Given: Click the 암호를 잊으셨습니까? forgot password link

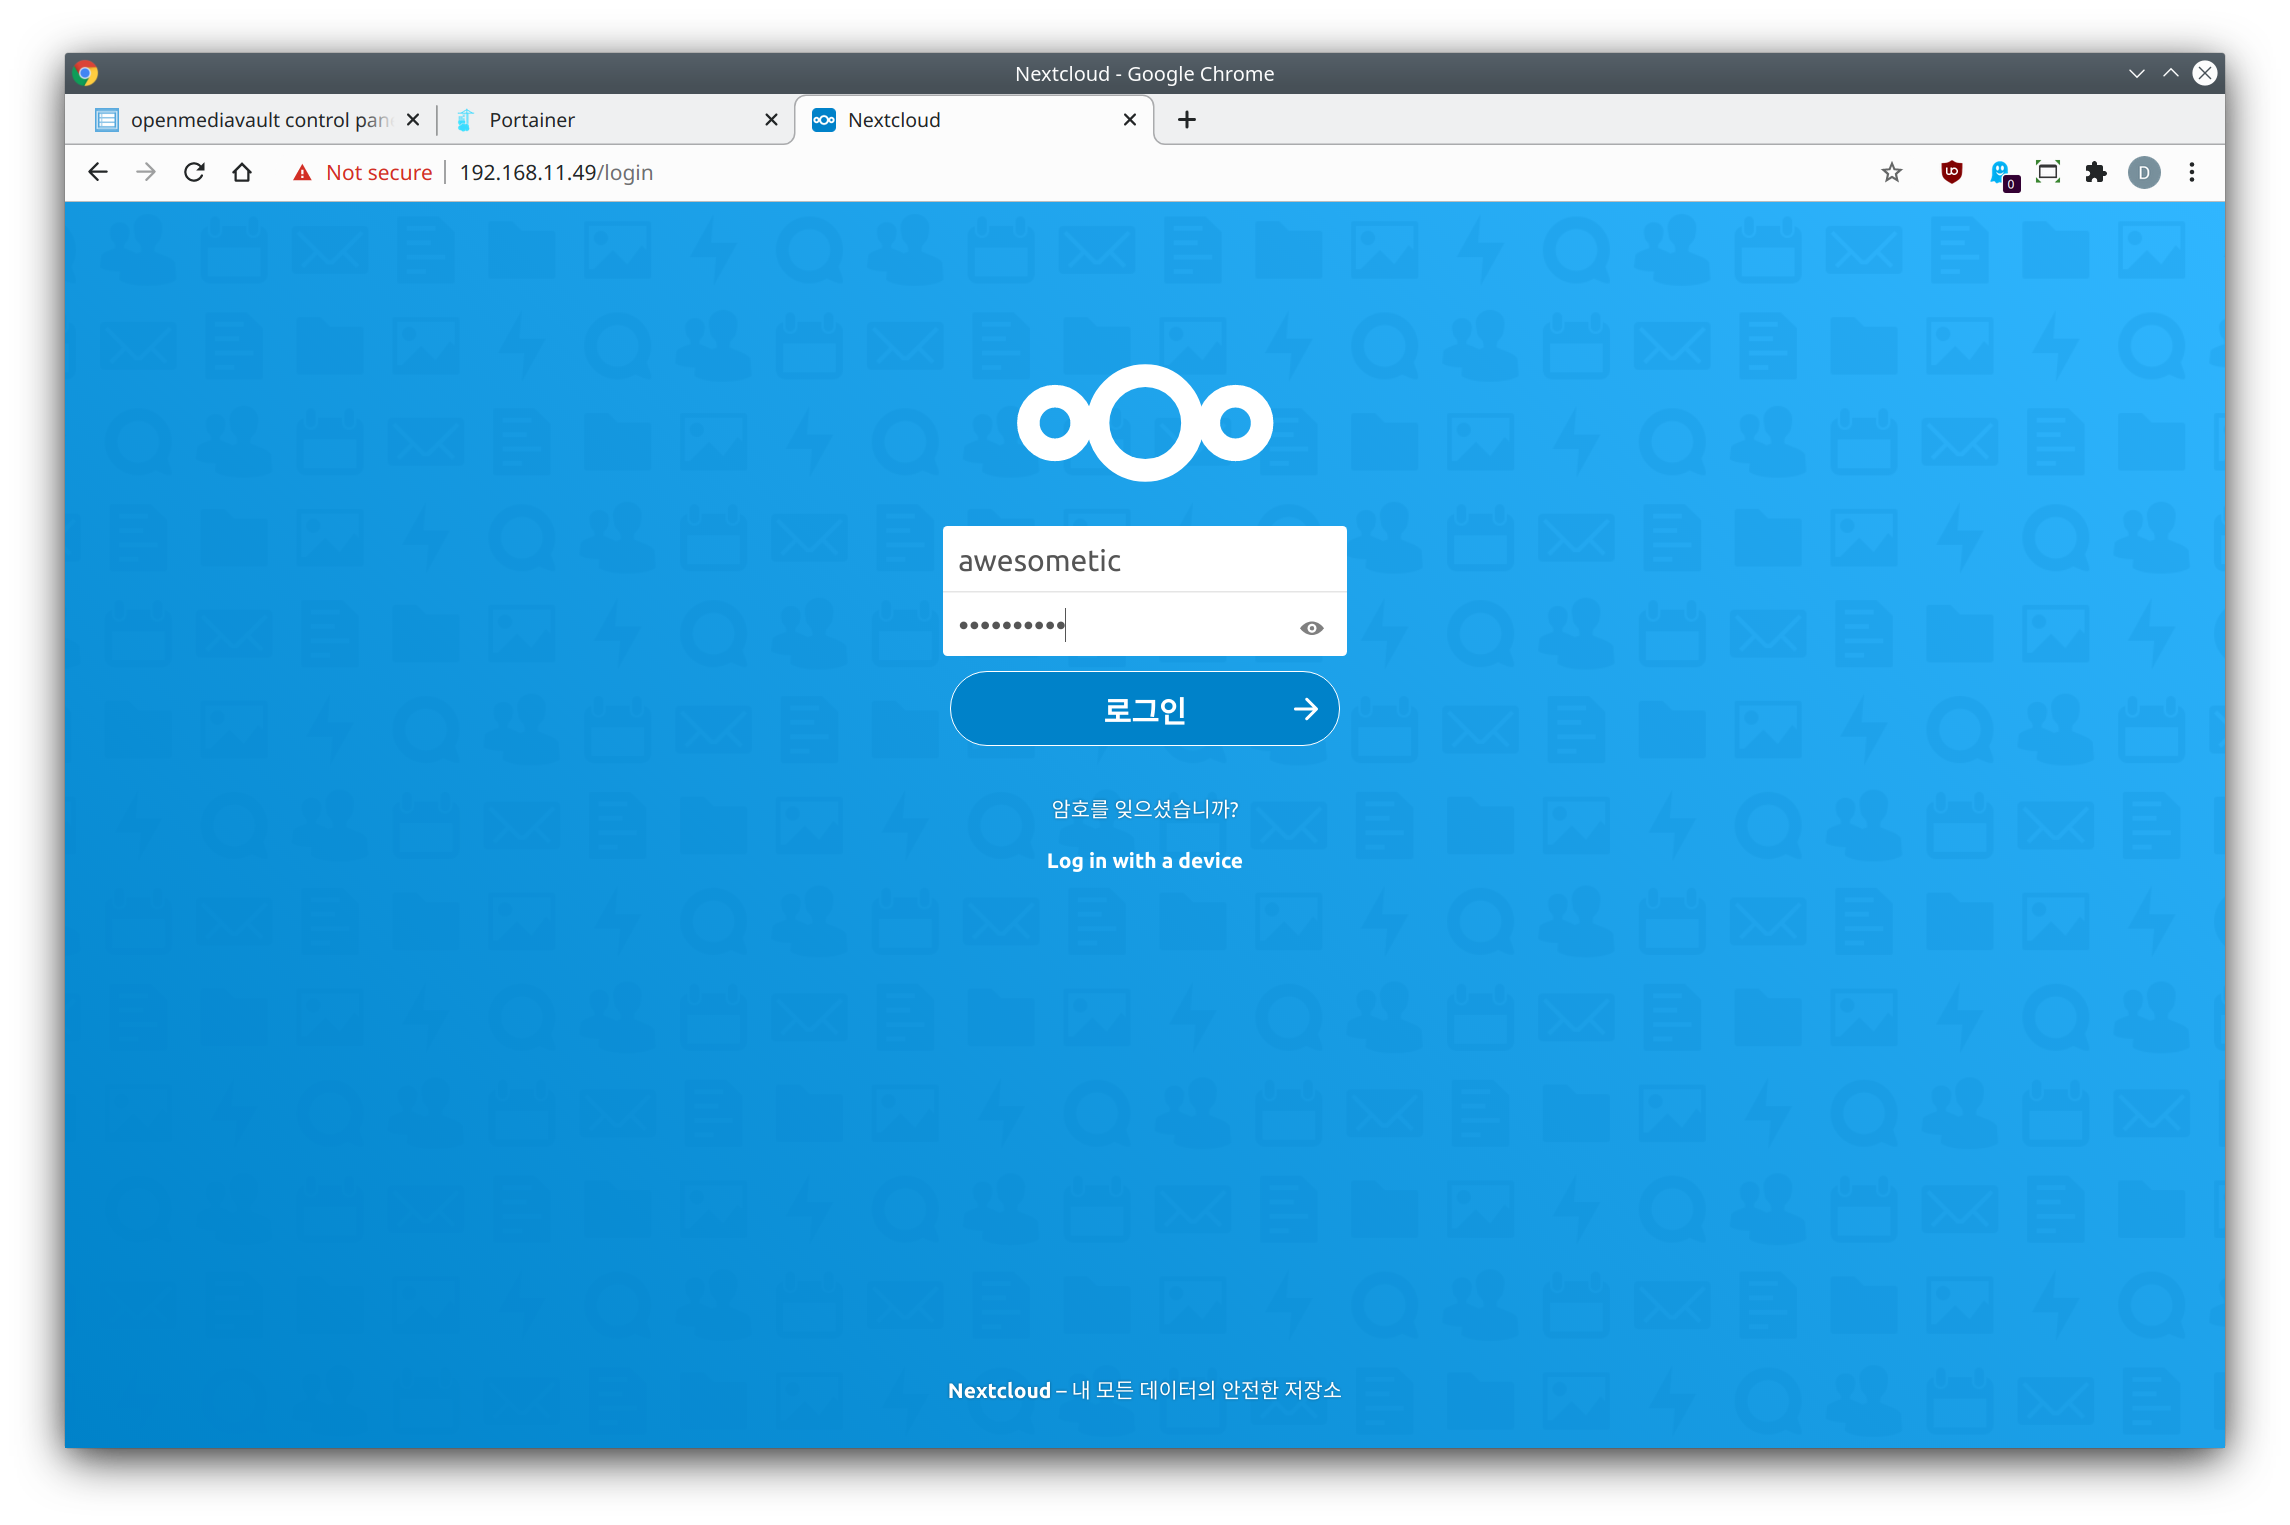Looking at the screenshot, I should 1144,808.
